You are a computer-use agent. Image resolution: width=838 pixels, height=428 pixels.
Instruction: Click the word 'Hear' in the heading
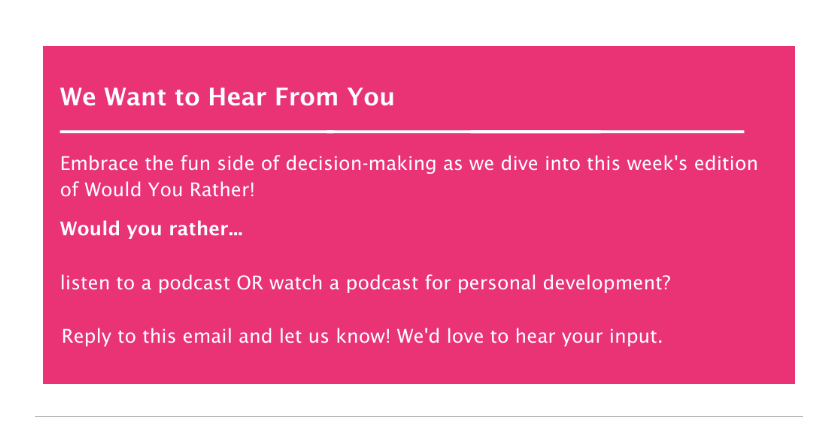[x=236, y=97]
